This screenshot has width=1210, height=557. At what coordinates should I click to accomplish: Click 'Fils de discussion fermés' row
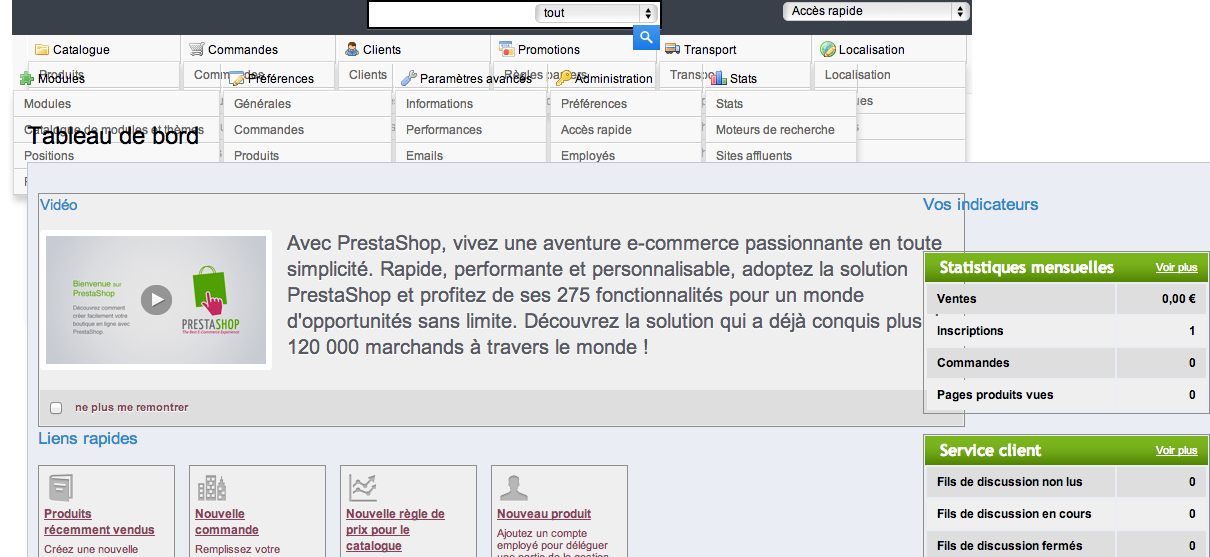(1067, 546)
